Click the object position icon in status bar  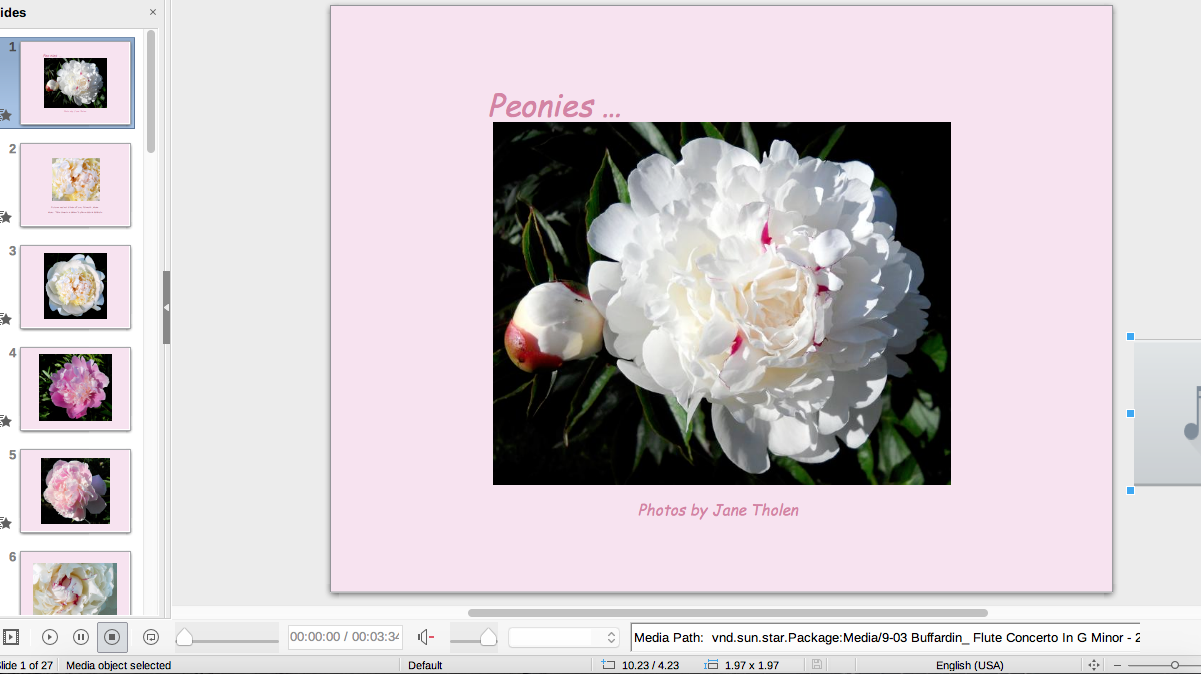click(x=609, y=665)
